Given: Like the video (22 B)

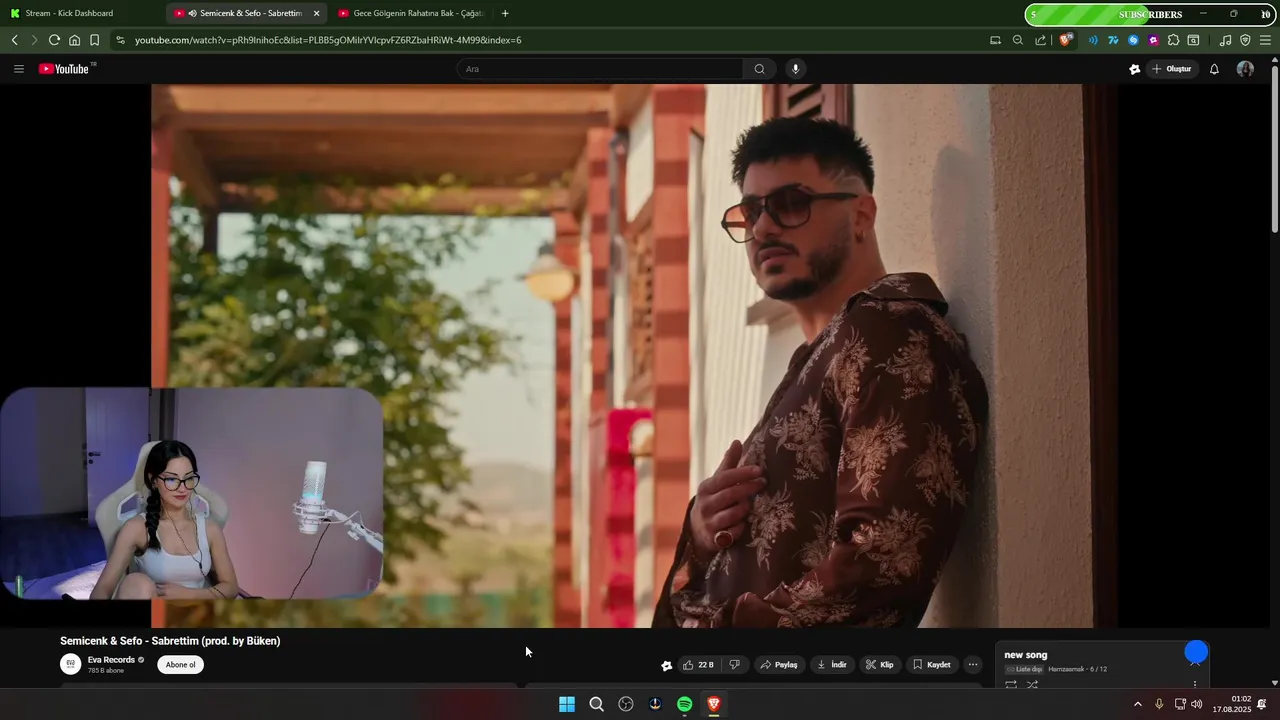Looking at the screenshot, I should pos(698,665).
